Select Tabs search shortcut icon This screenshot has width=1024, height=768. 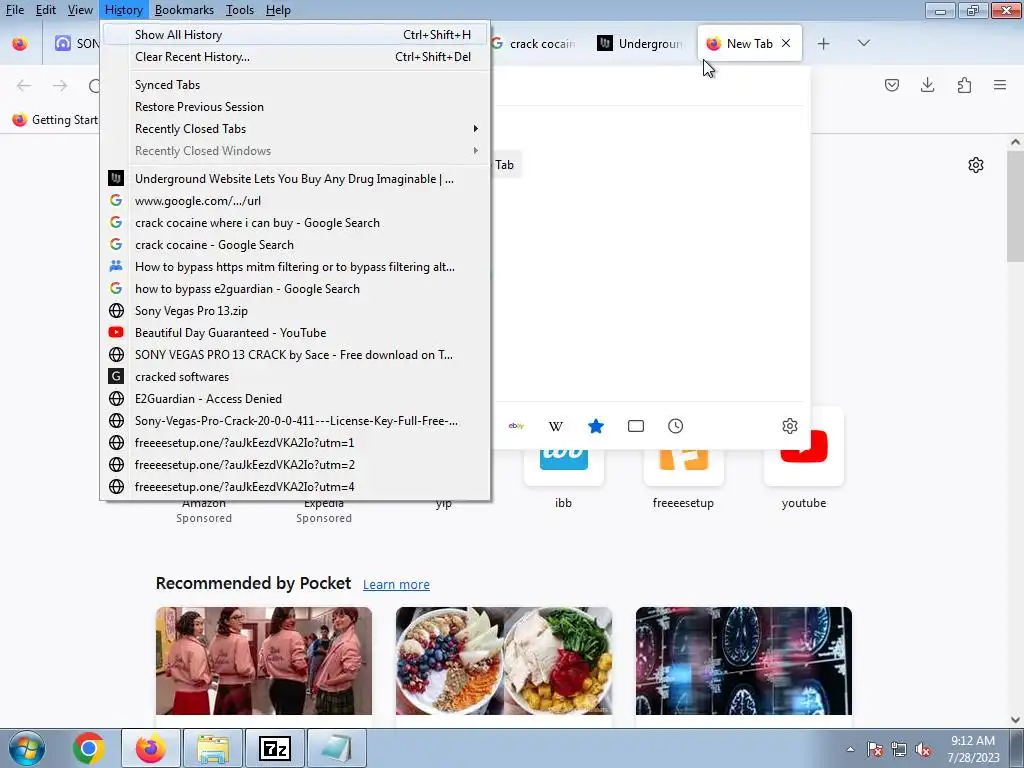point(635,426)
